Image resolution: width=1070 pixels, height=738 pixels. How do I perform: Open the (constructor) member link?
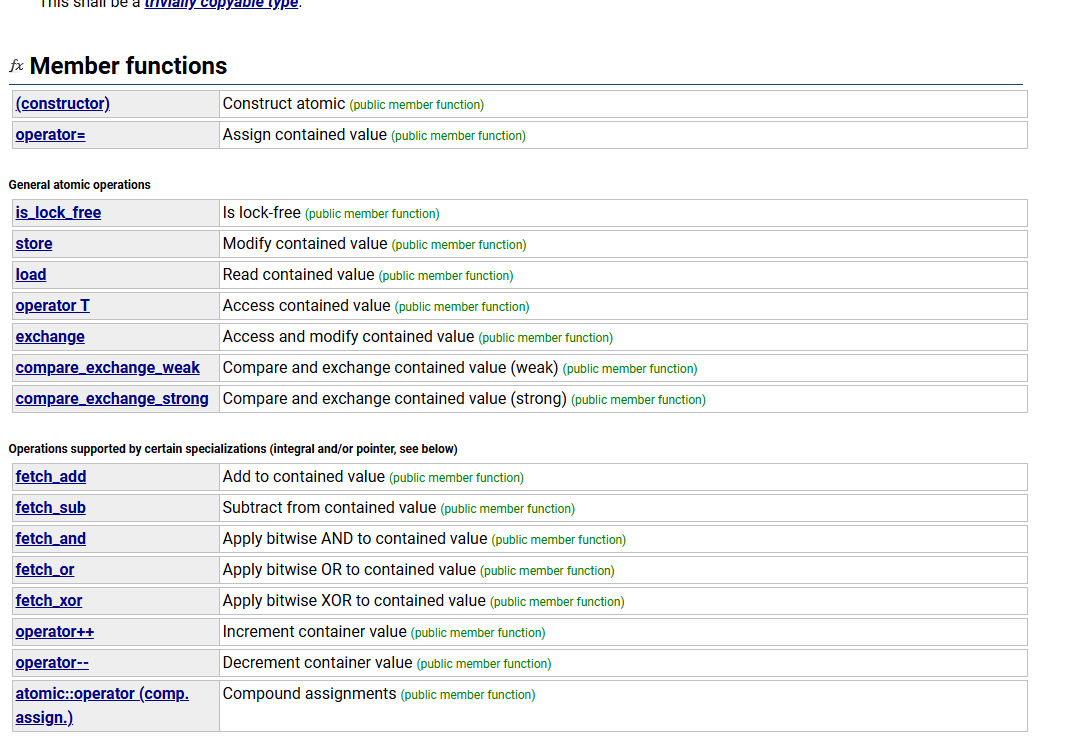62,104
